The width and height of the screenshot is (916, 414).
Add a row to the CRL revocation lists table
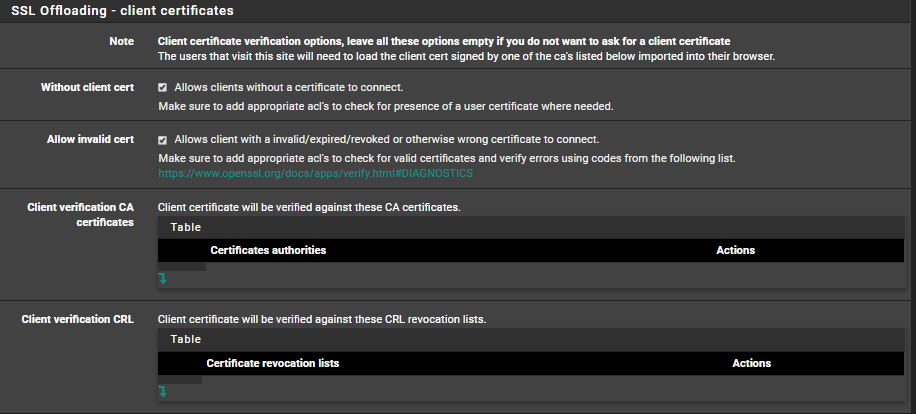point(162,391)
